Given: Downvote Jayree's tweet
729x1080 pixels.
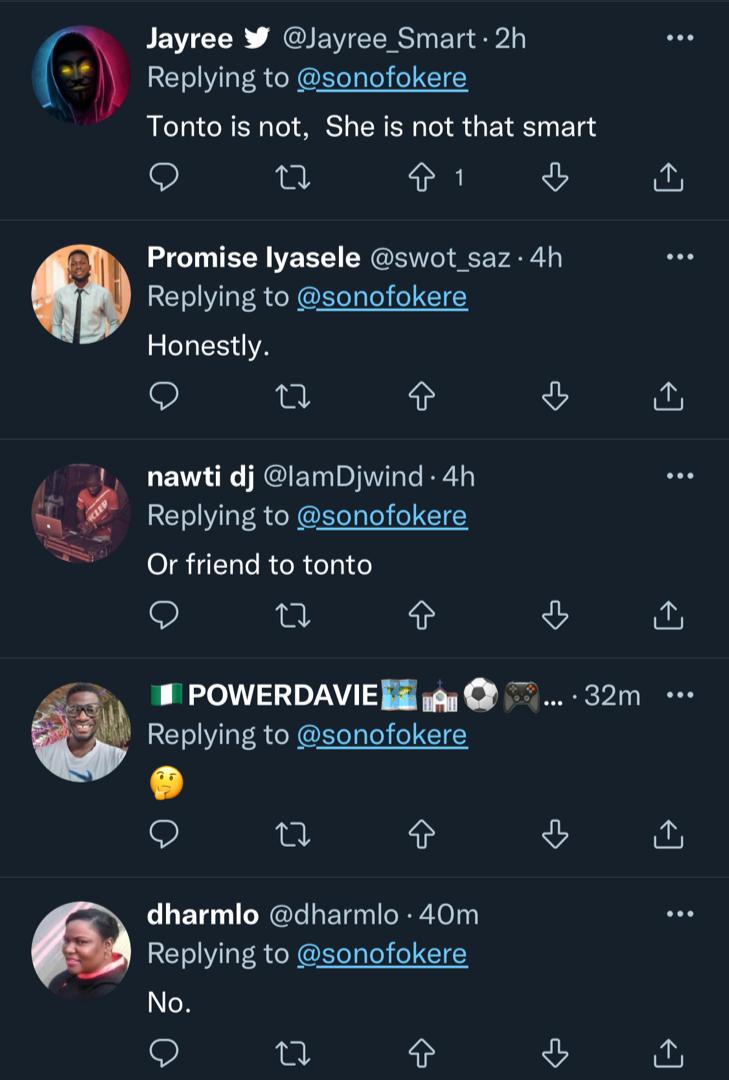Looking at the screenshot, I should (555, 178).
